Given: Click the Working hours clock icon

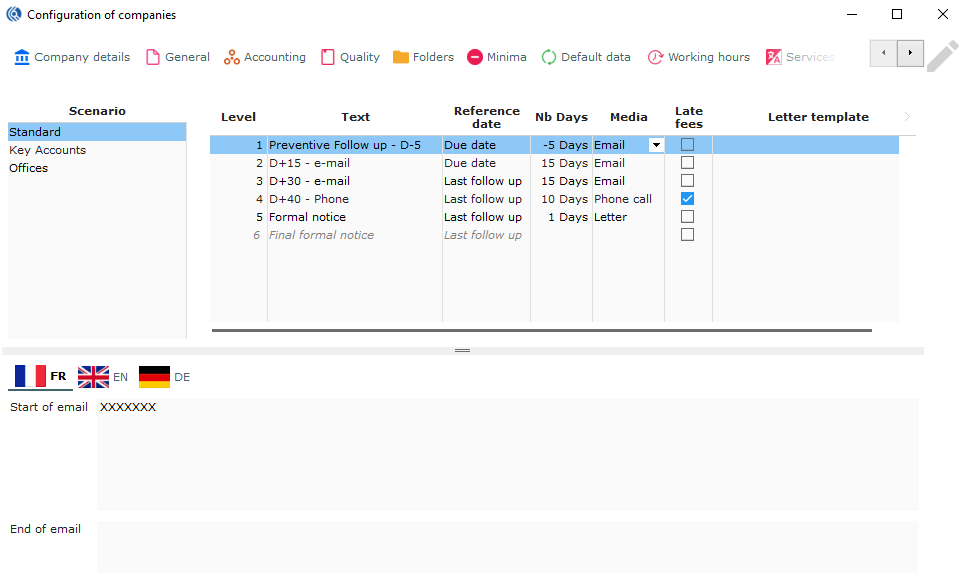Looking at the screenshot, I should (656, 57).
